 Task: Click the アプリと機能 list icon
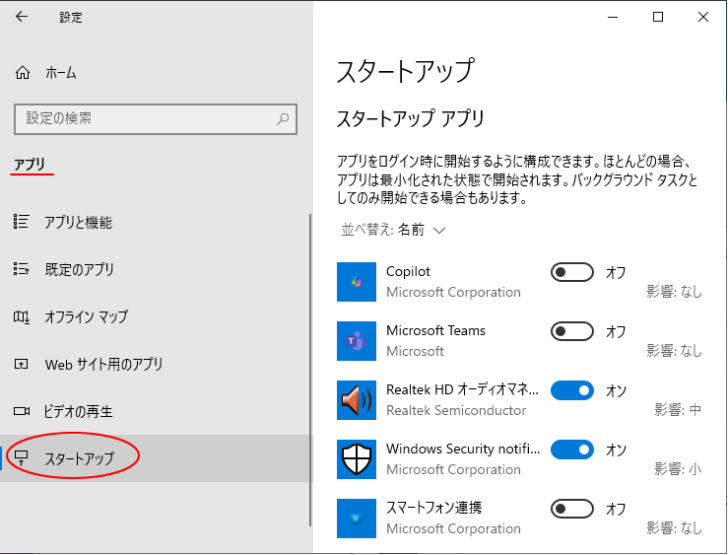click(x=21, y=222)
